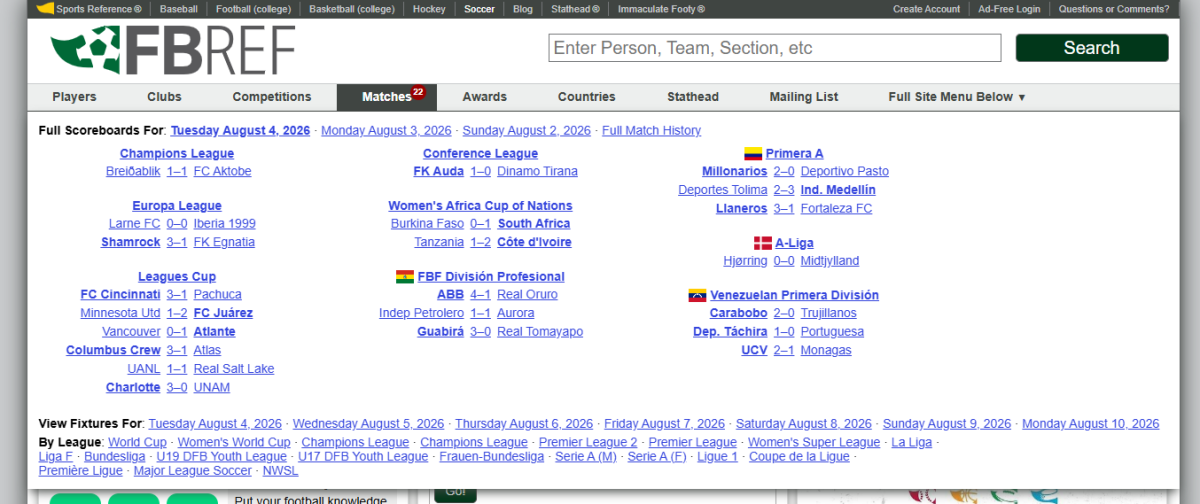Open Sunday August 2, 2026 scoreboard
The width and height of the screenshot is (1200, 504).
526,131
